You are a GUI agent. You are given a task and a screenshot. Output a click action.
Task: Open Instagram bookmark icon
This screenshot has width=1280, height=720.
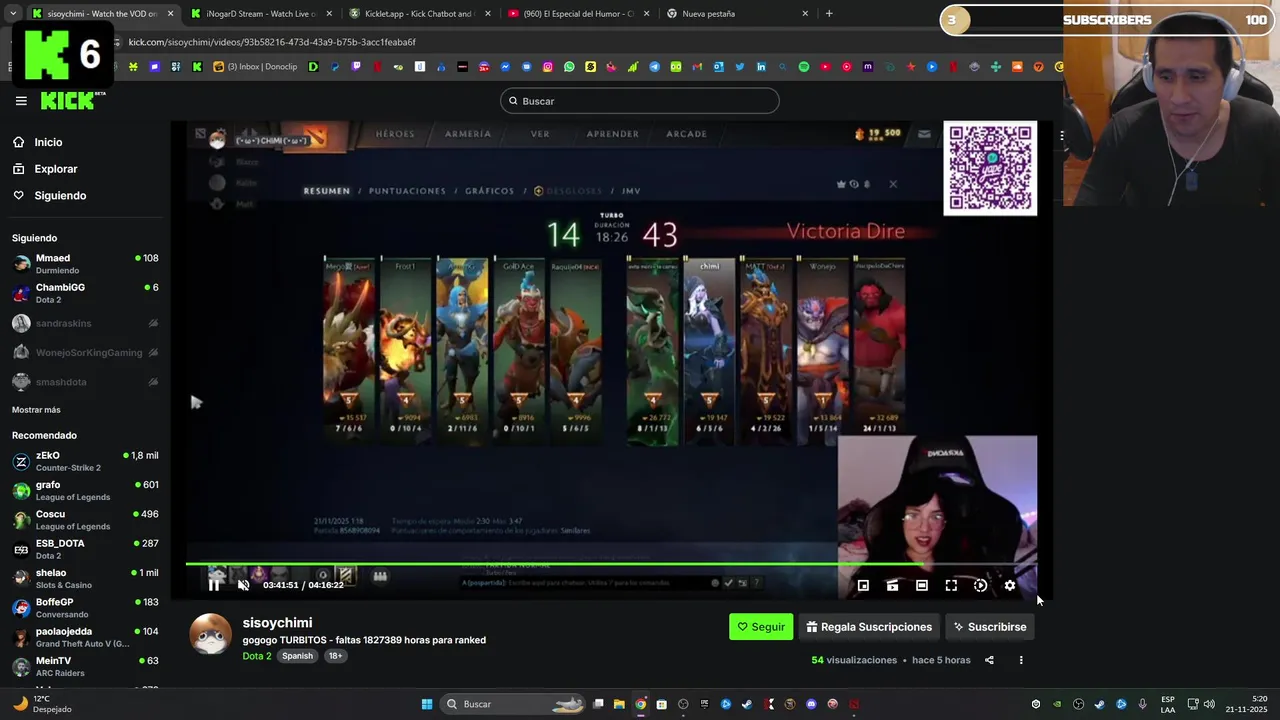coord(548,67)
